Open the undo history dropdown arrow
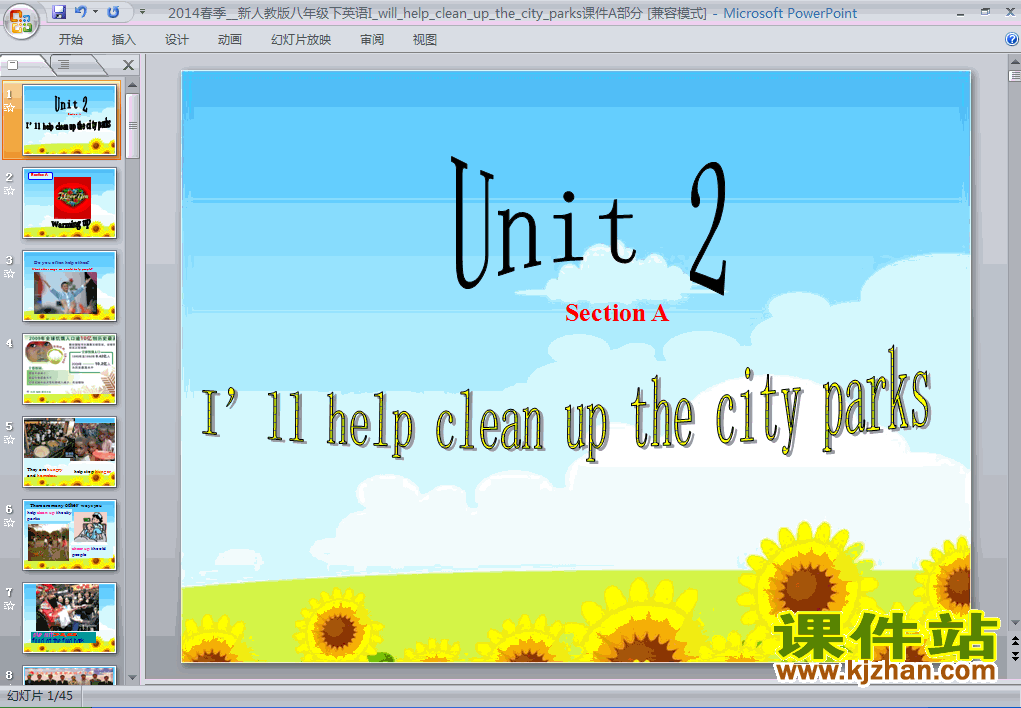1021x708 pixels. [x=95, y=12]
